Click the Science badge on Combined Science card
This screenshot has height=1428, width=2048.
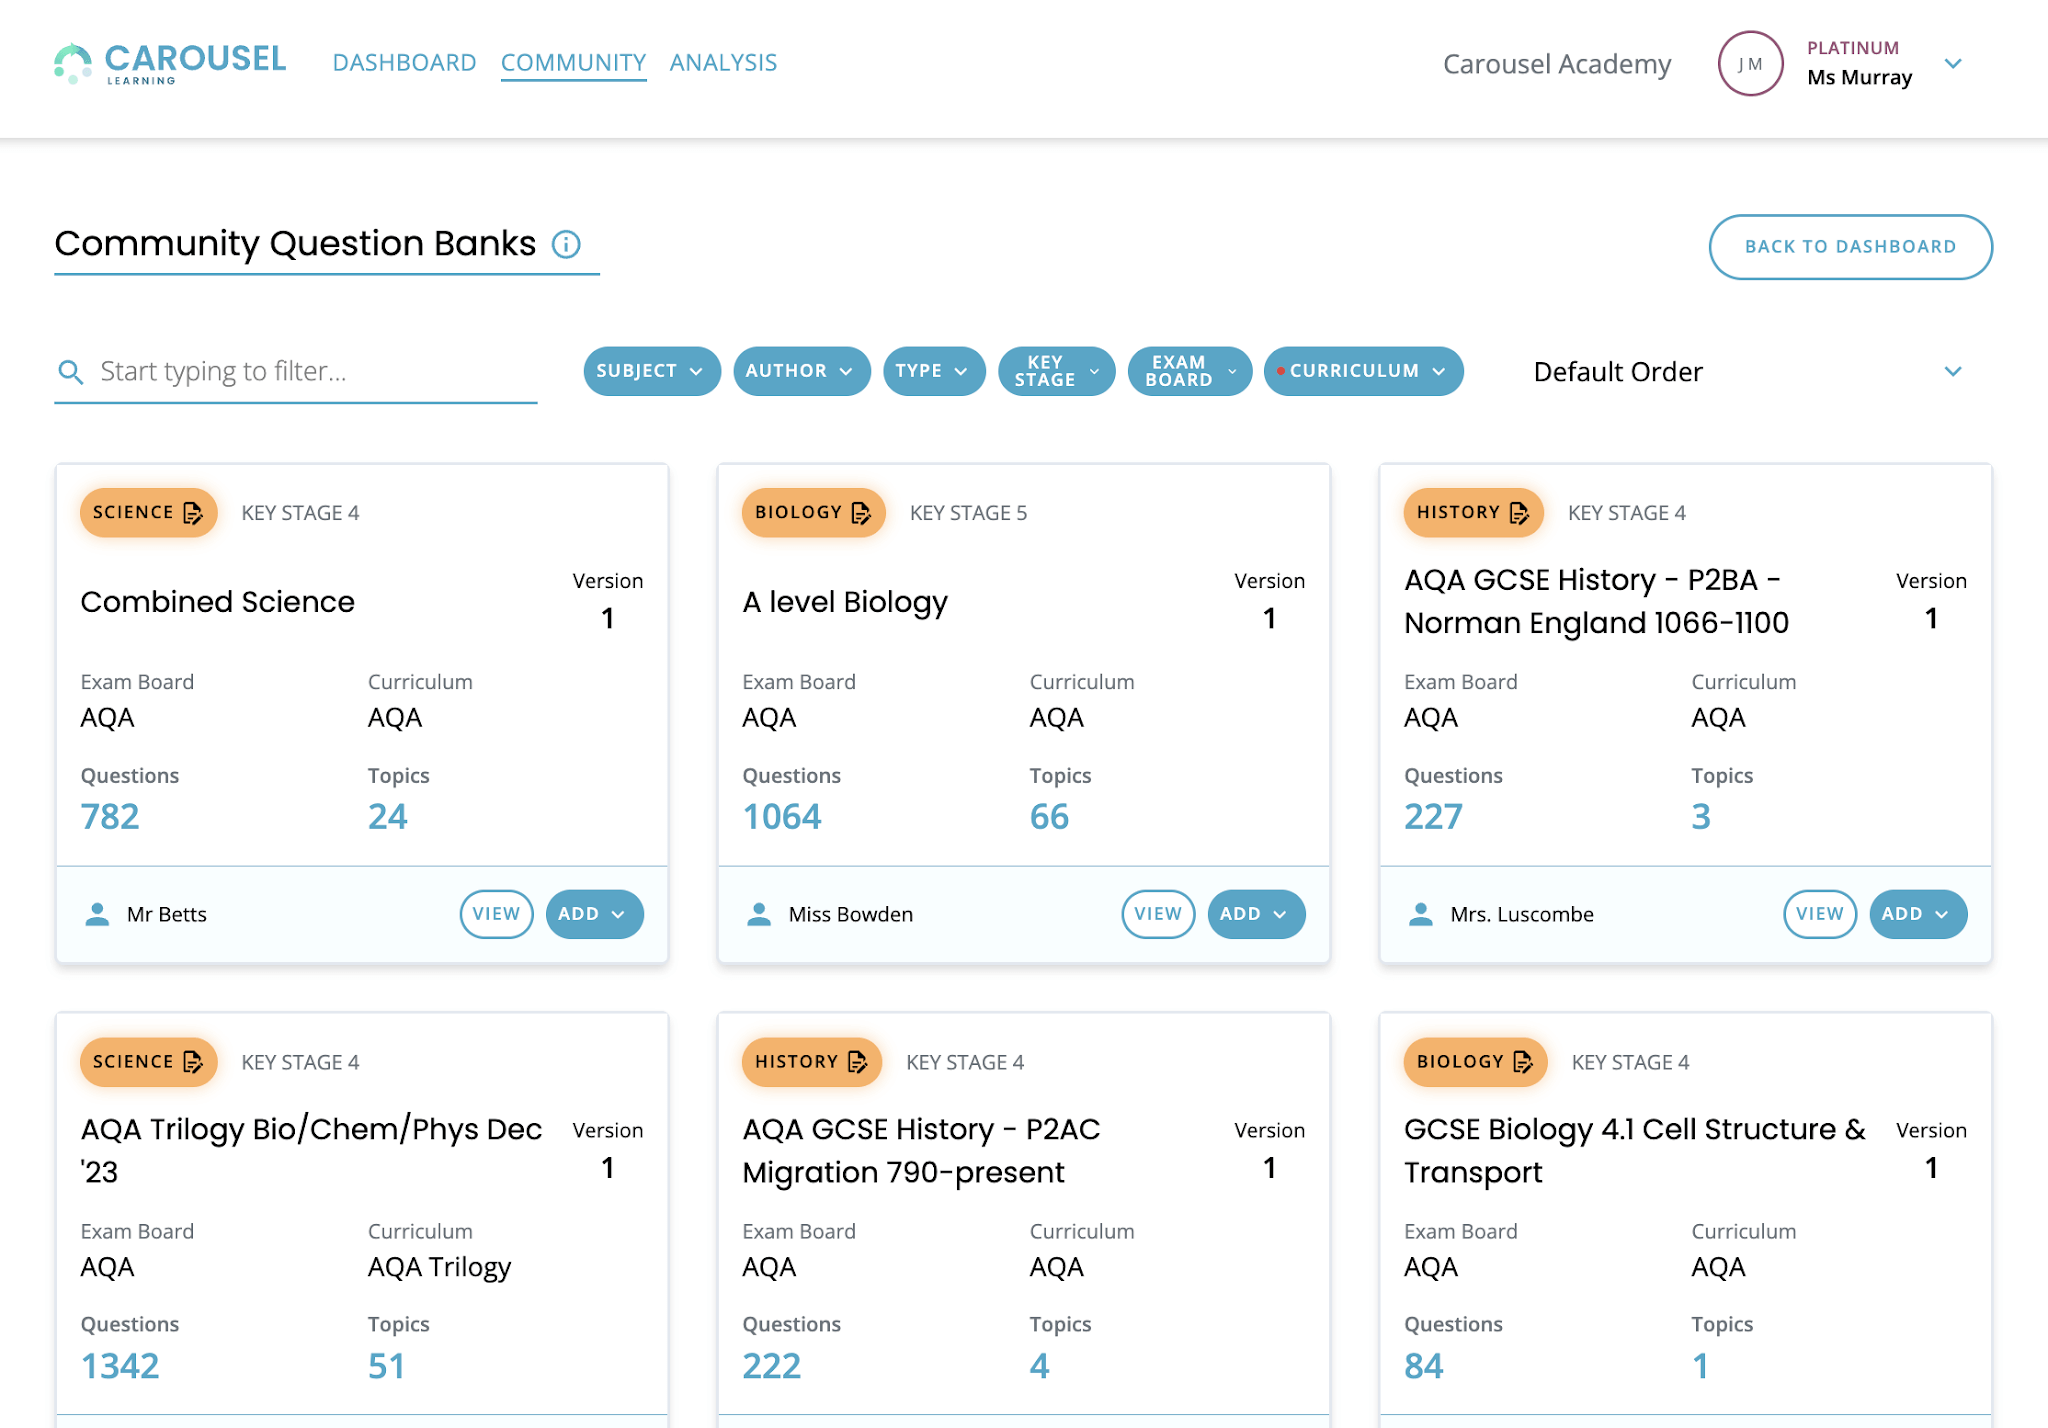148,512
